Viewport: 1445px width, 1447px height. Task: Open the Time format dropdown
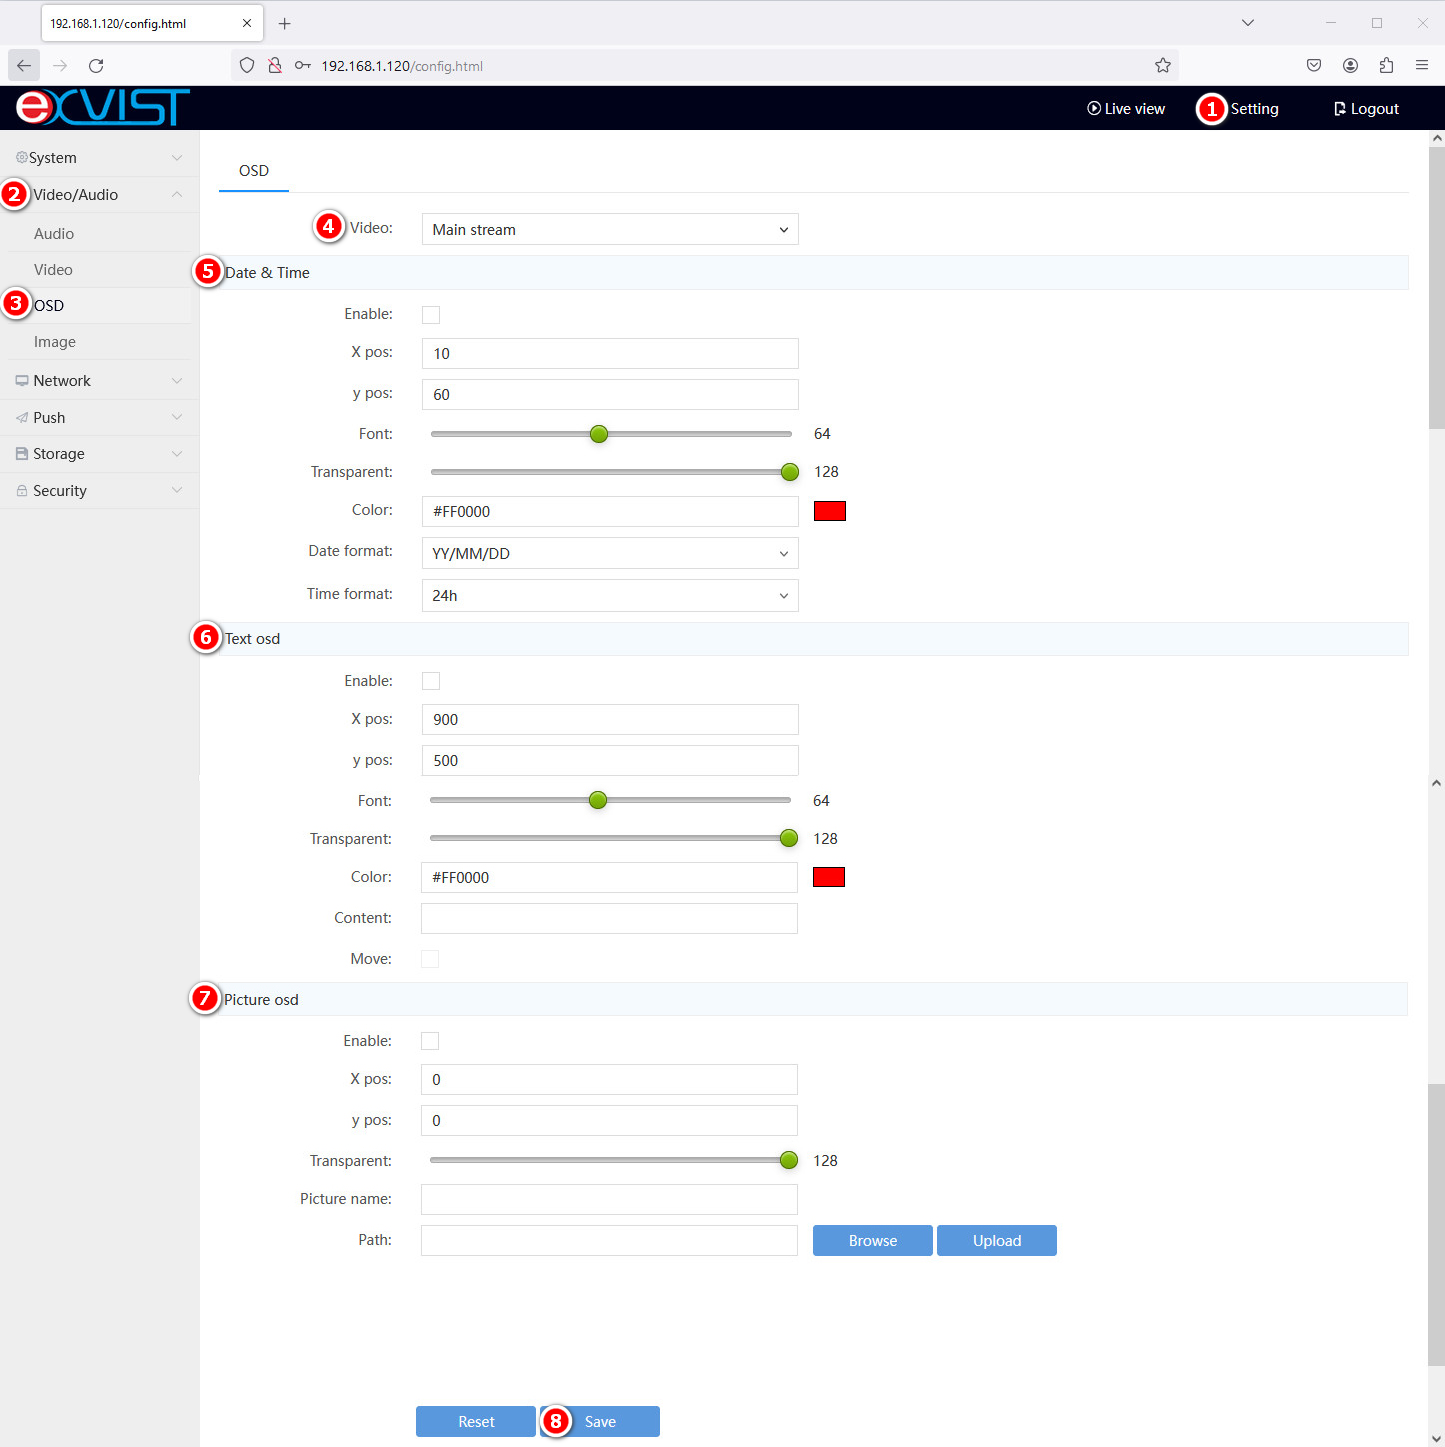click(x=610, y=595)
